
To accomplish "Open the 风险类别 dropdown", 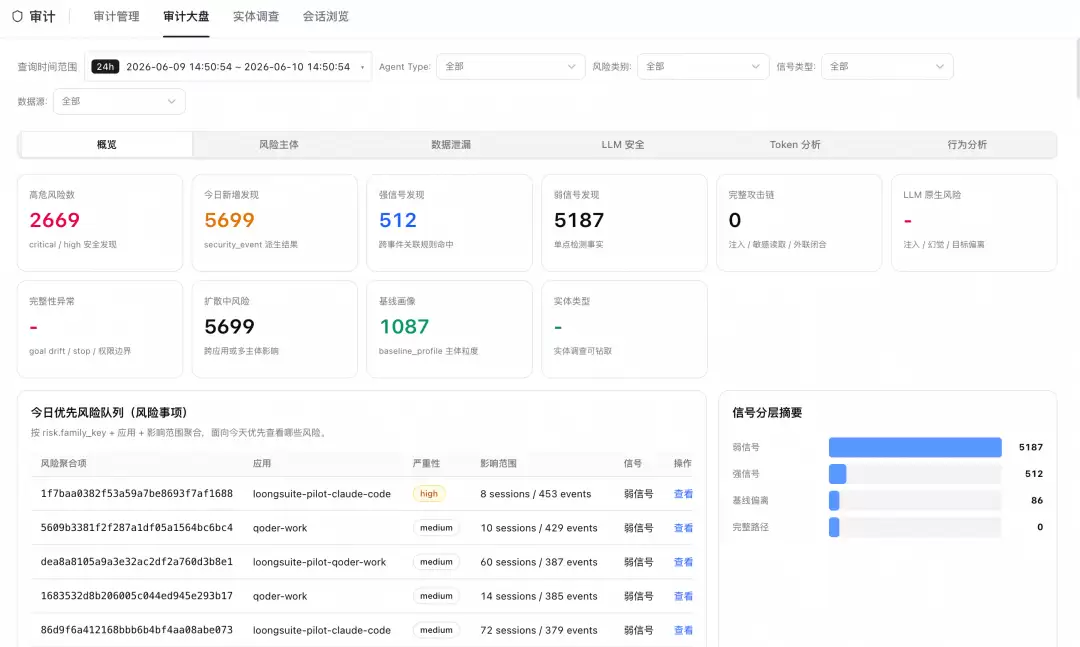I will pyautogui.click(x=703, y=67).
